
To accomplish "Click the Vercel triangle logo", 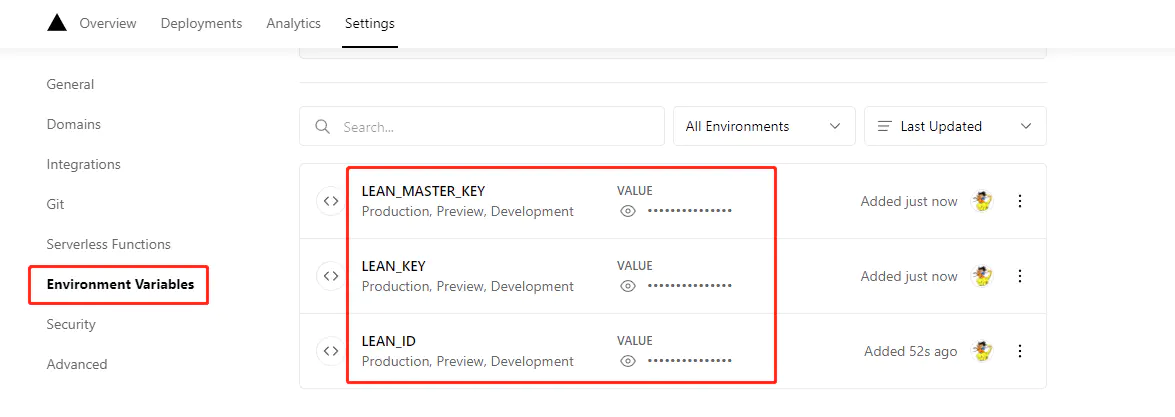I will click(x=57, y=23).
